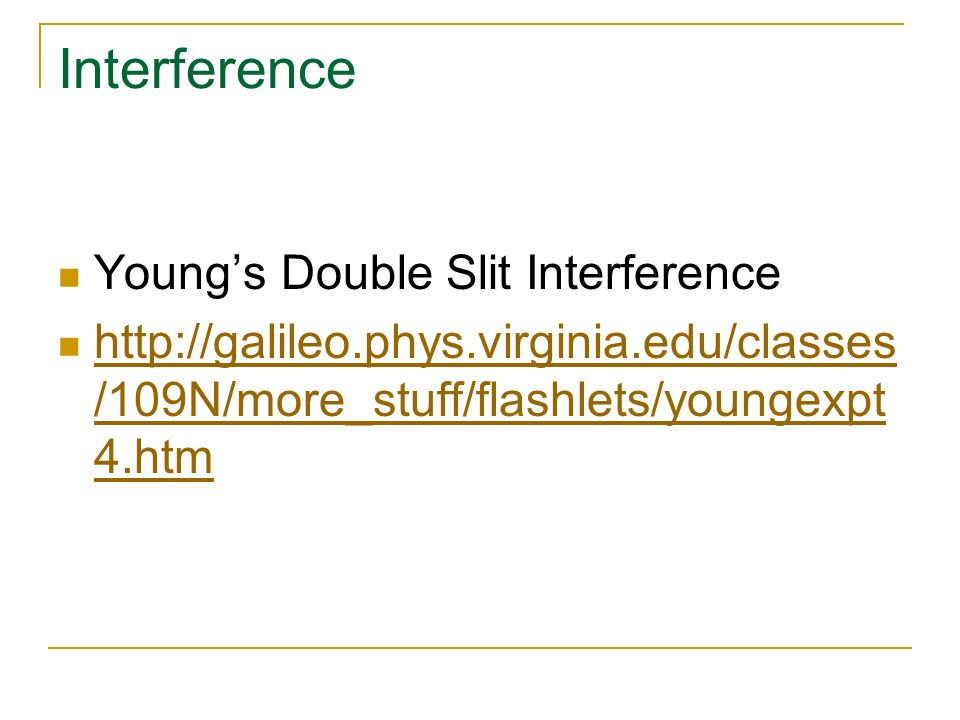960x720 pixels.
Task: Click the gold vertical bar left of the title
Action: pyautogui.click(x=40, y=56)
